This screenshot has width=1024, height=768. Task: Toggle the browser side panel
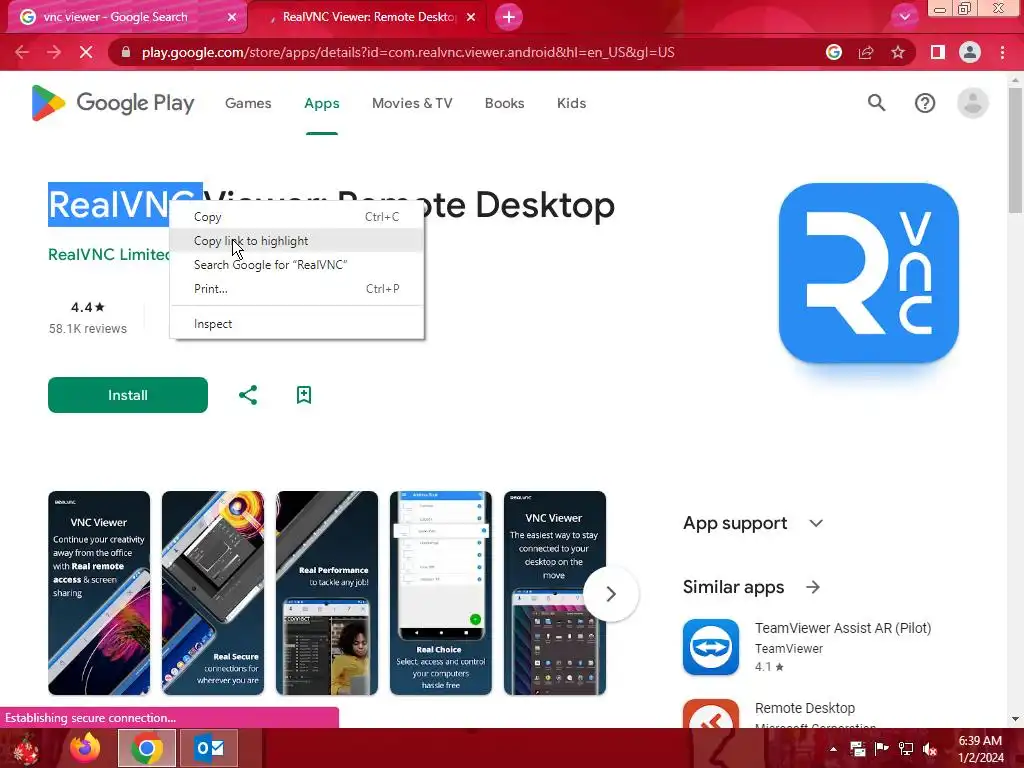[x=938, y=52]
